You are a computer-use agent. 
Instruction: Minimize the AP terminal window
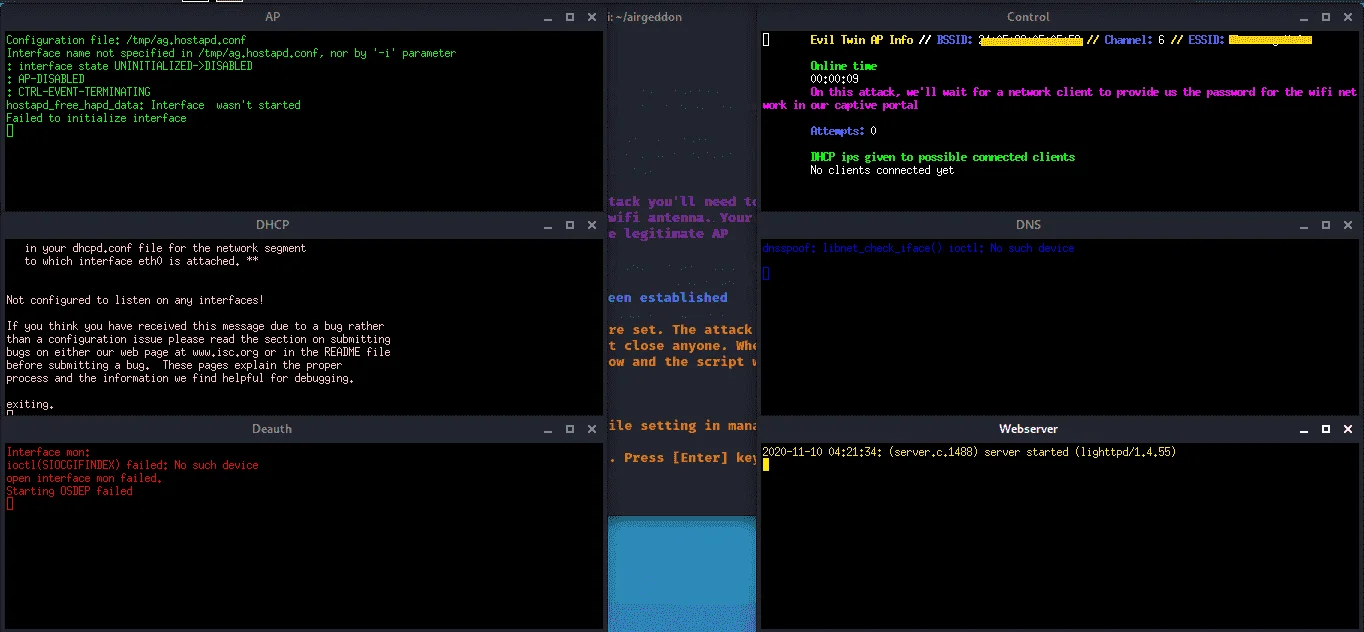[x=550, y=18]
